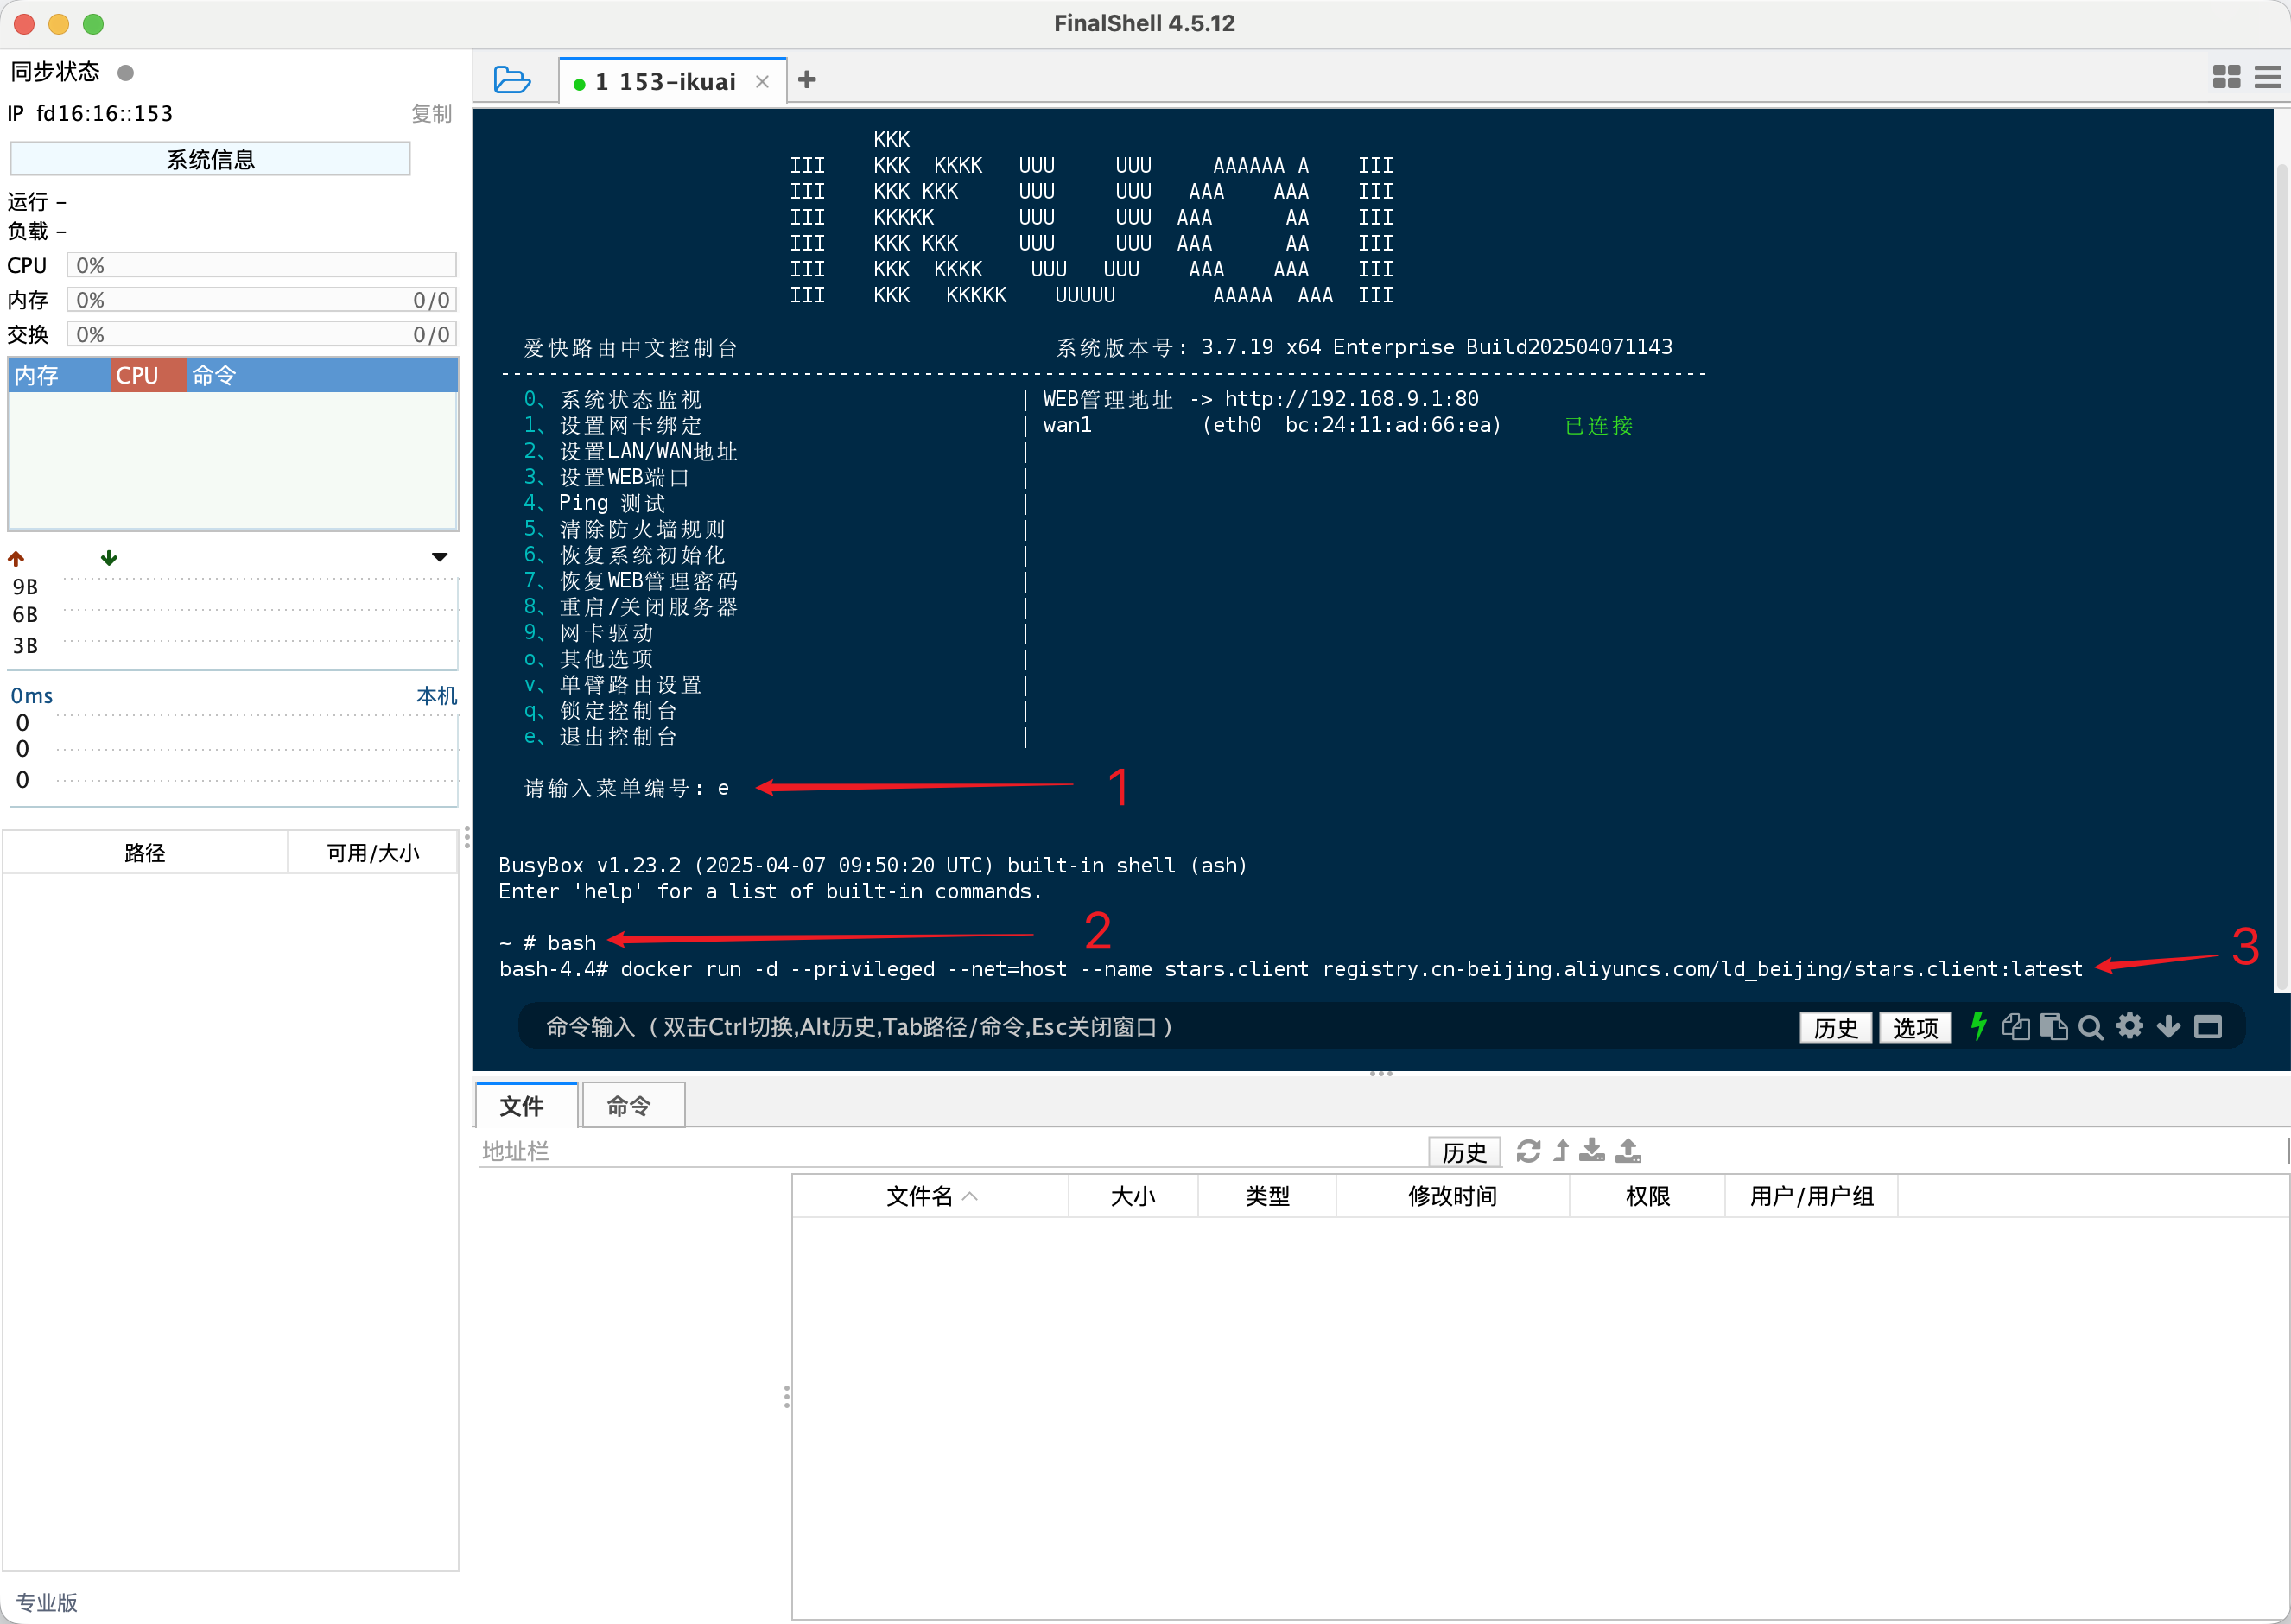
Task: Click the fullscreen terminal window icon
Action: pos(2208,1027)
